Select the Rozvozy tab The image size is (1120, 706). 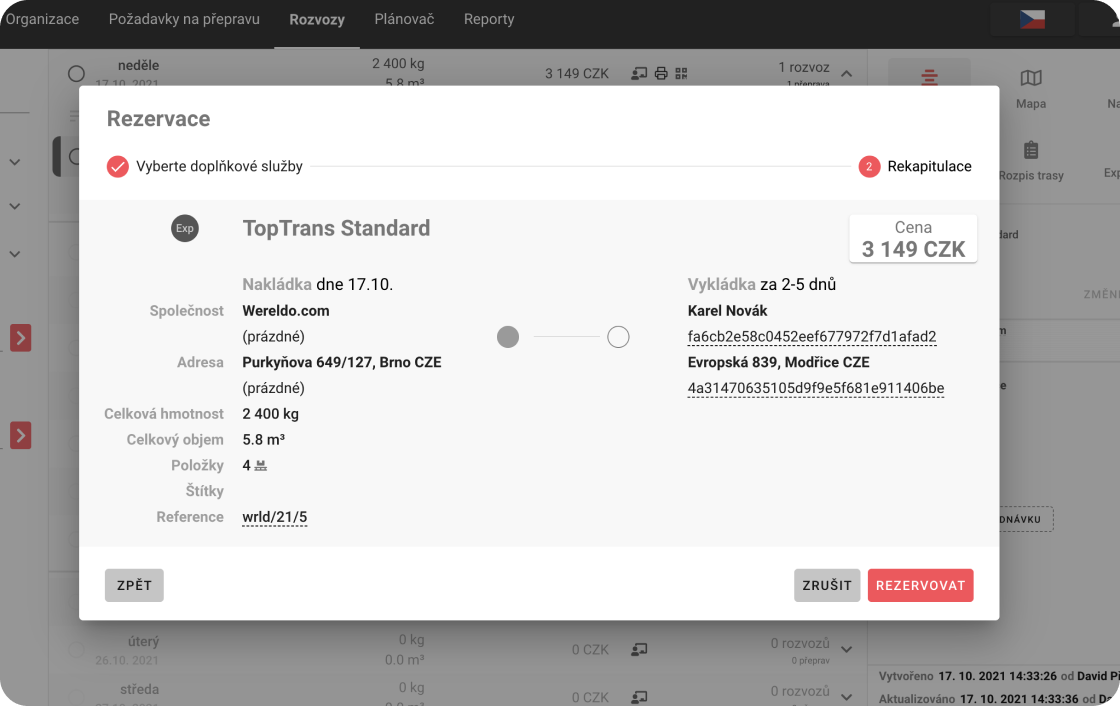(317, 20)
